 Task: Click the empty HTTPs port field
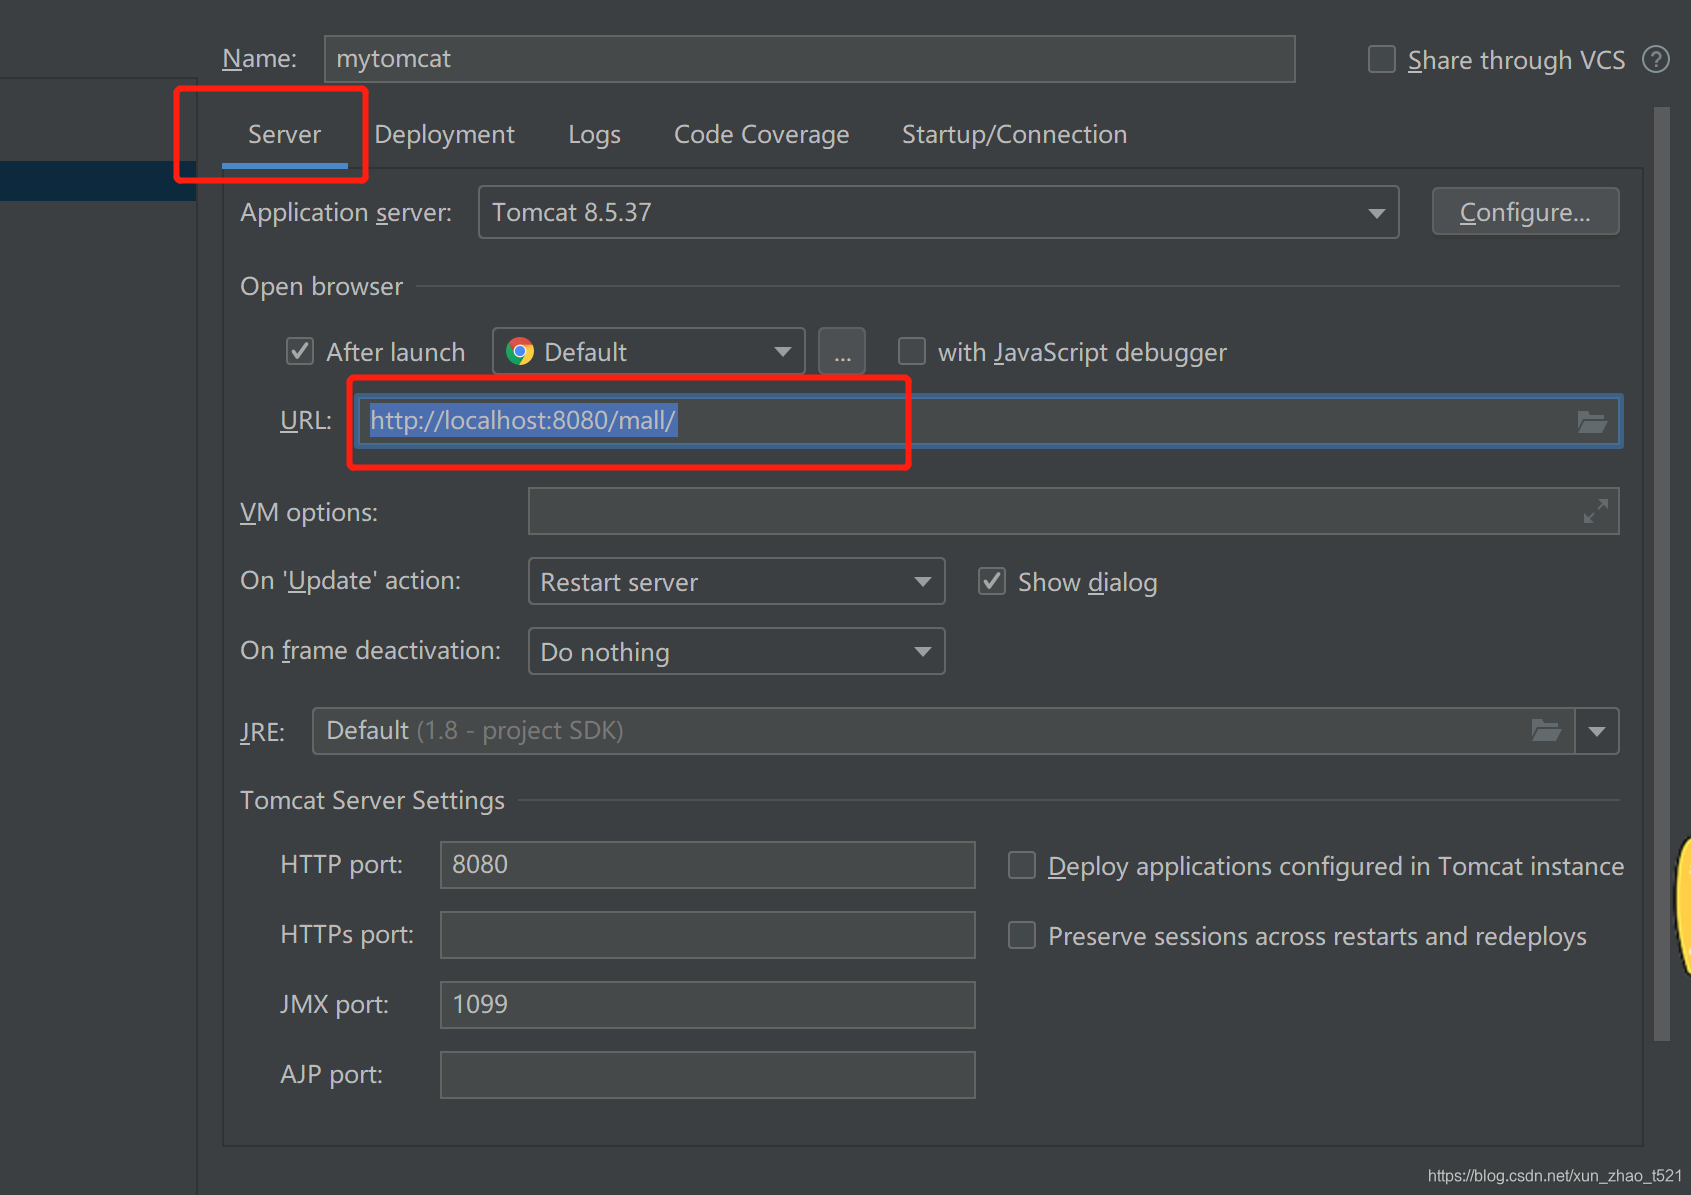point(707,935)
